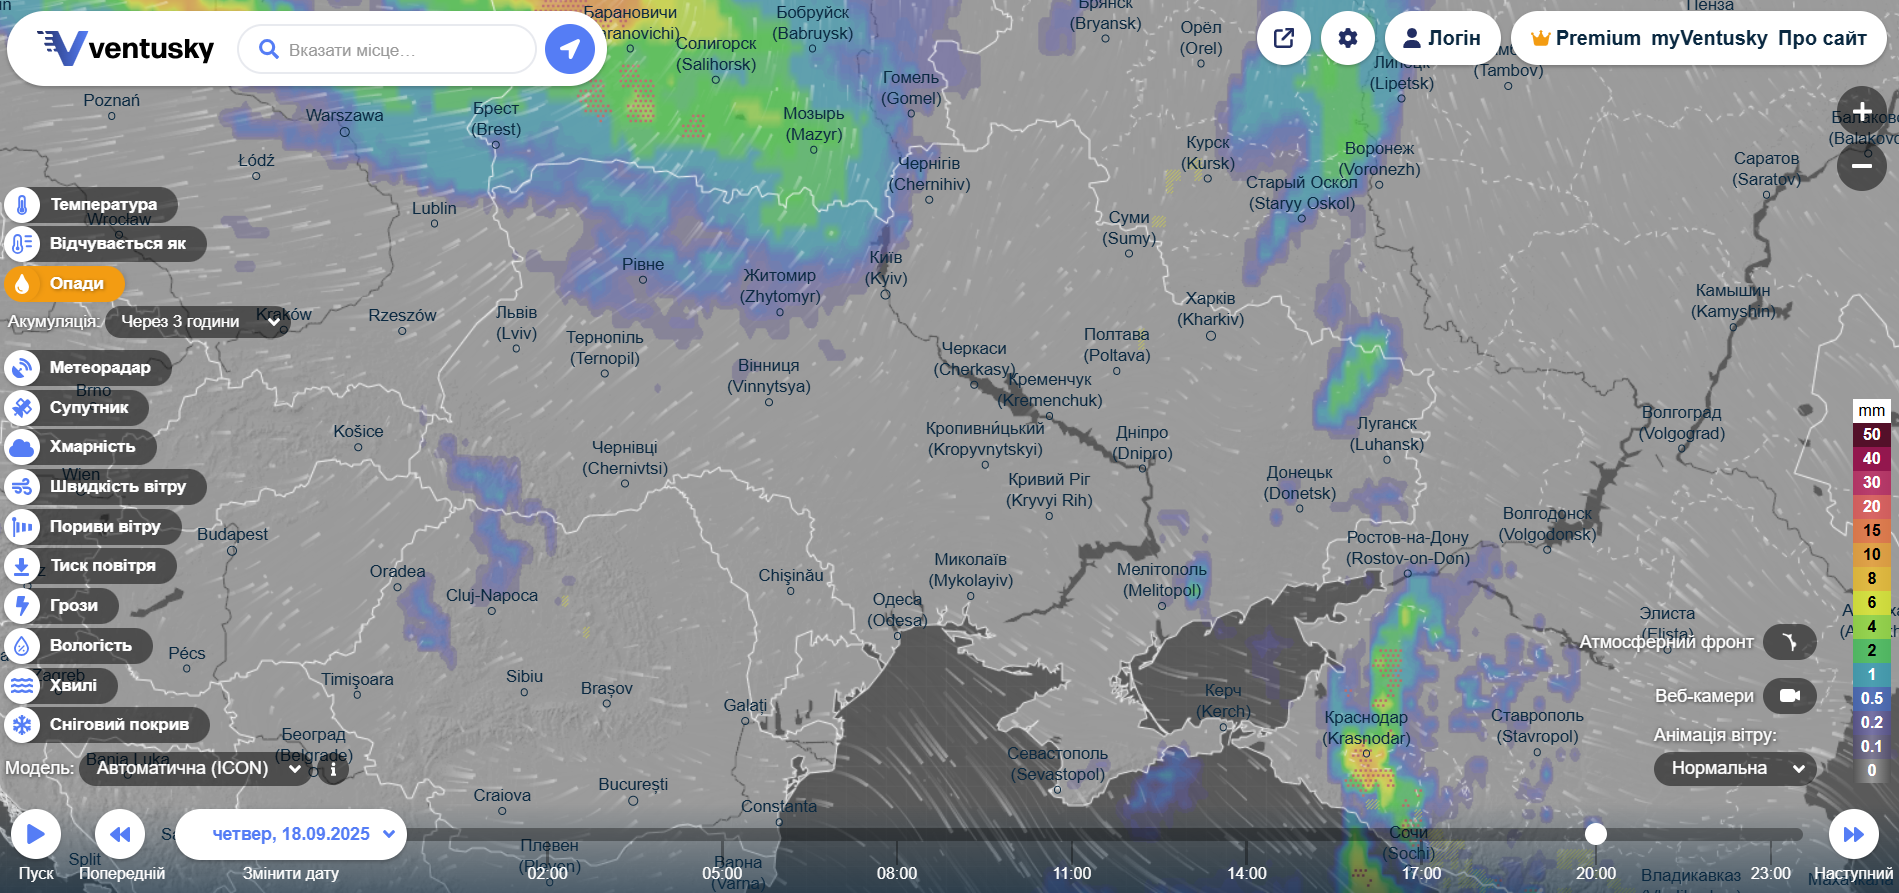
Task: Toggle the Веб-камери layer
Action: pos(1789,696)
